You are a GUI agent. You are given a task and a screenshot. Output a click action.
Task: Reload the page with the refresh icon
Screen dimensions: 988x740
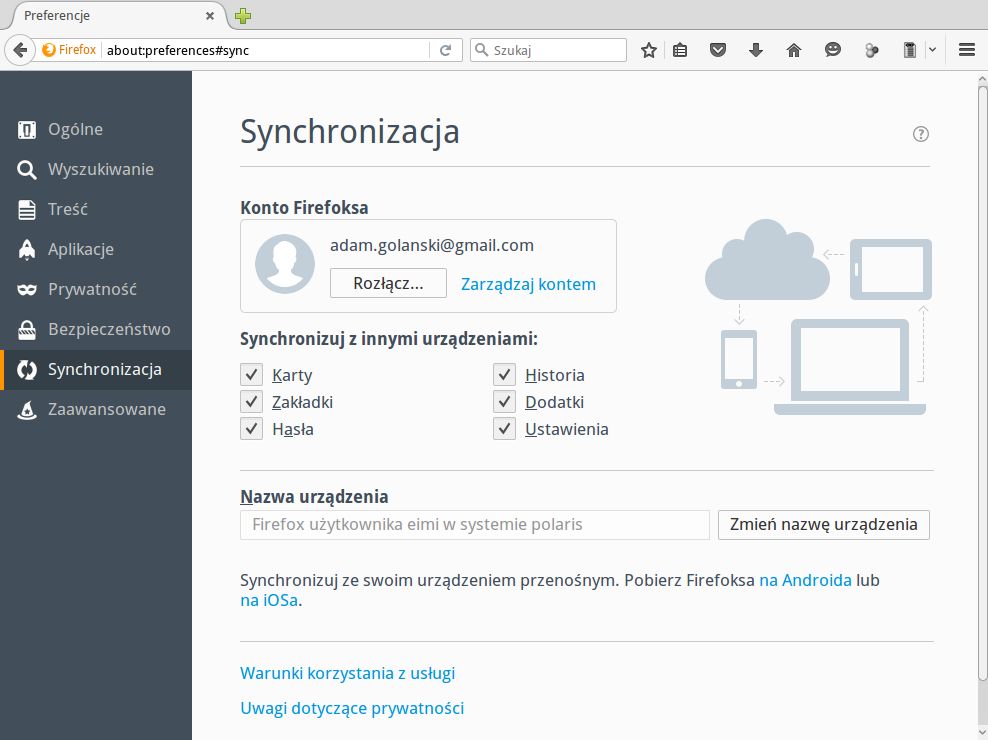(x=445, y=50)
